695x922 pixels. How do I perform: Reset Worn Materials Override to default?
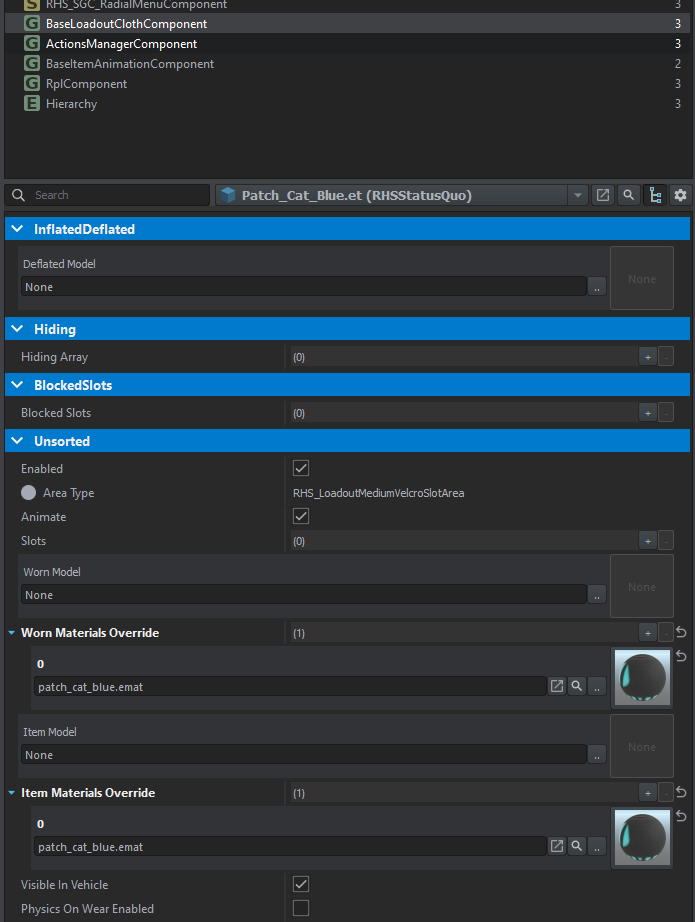click(682, 633)
